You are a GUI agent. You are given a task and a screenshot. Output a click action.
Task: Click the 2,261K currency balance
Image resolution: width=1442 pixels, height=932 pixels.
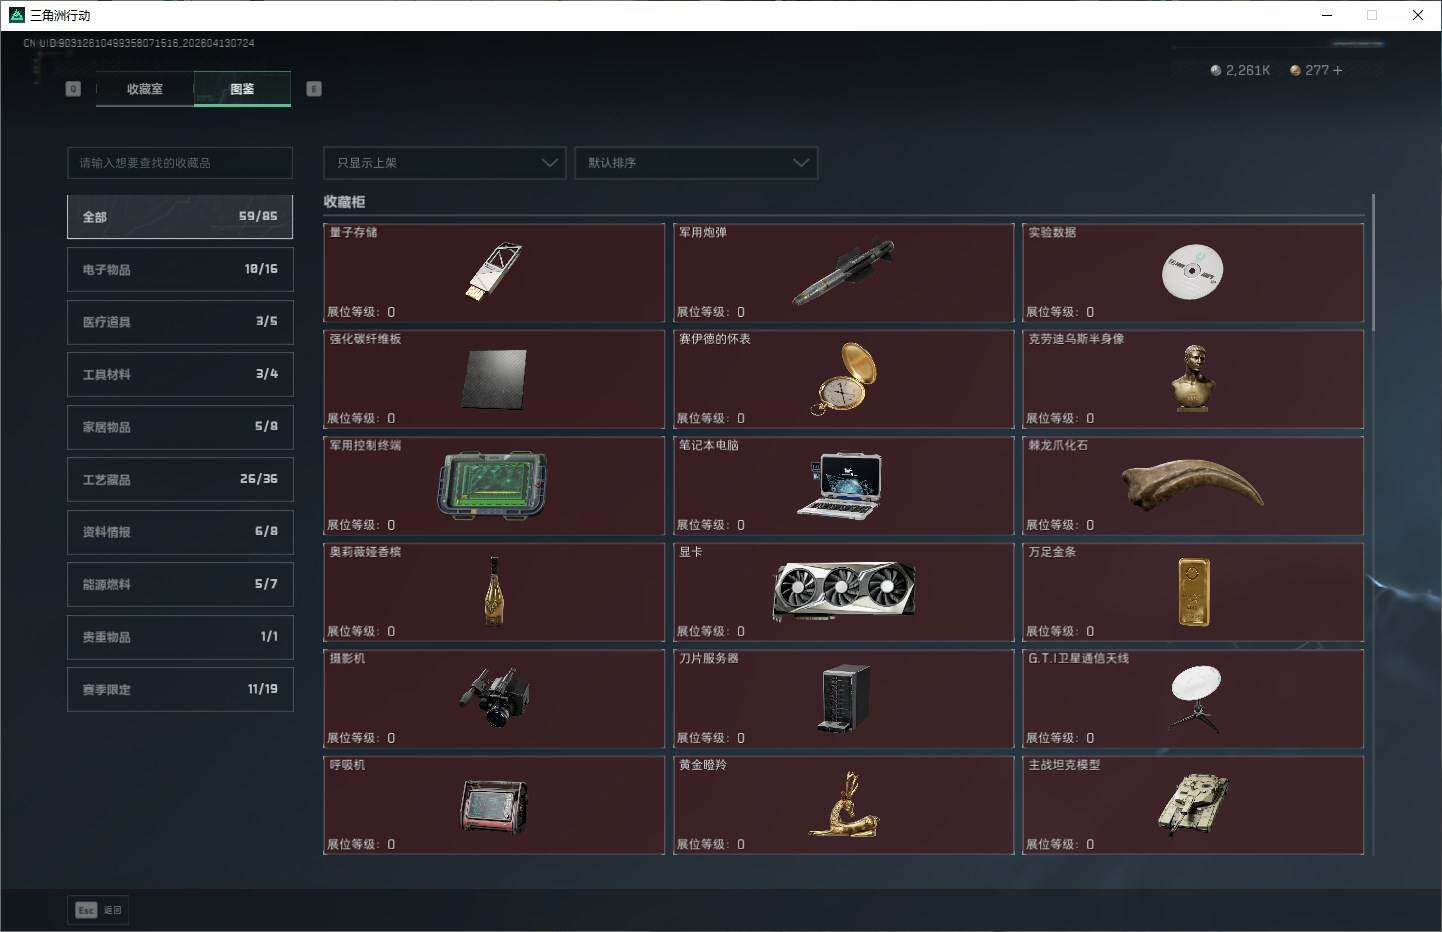1240,70
